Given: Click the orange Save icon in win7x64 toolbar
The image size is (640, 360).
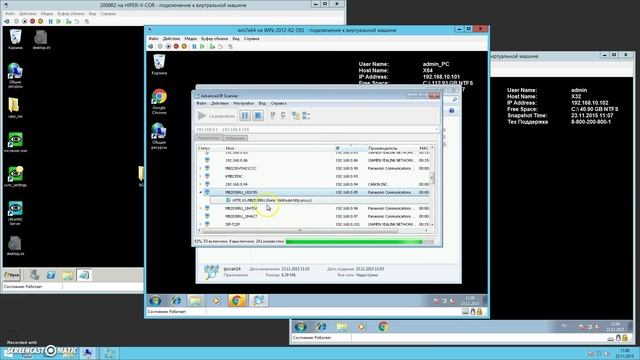Looking at the screenshot, I should (184, 47).
